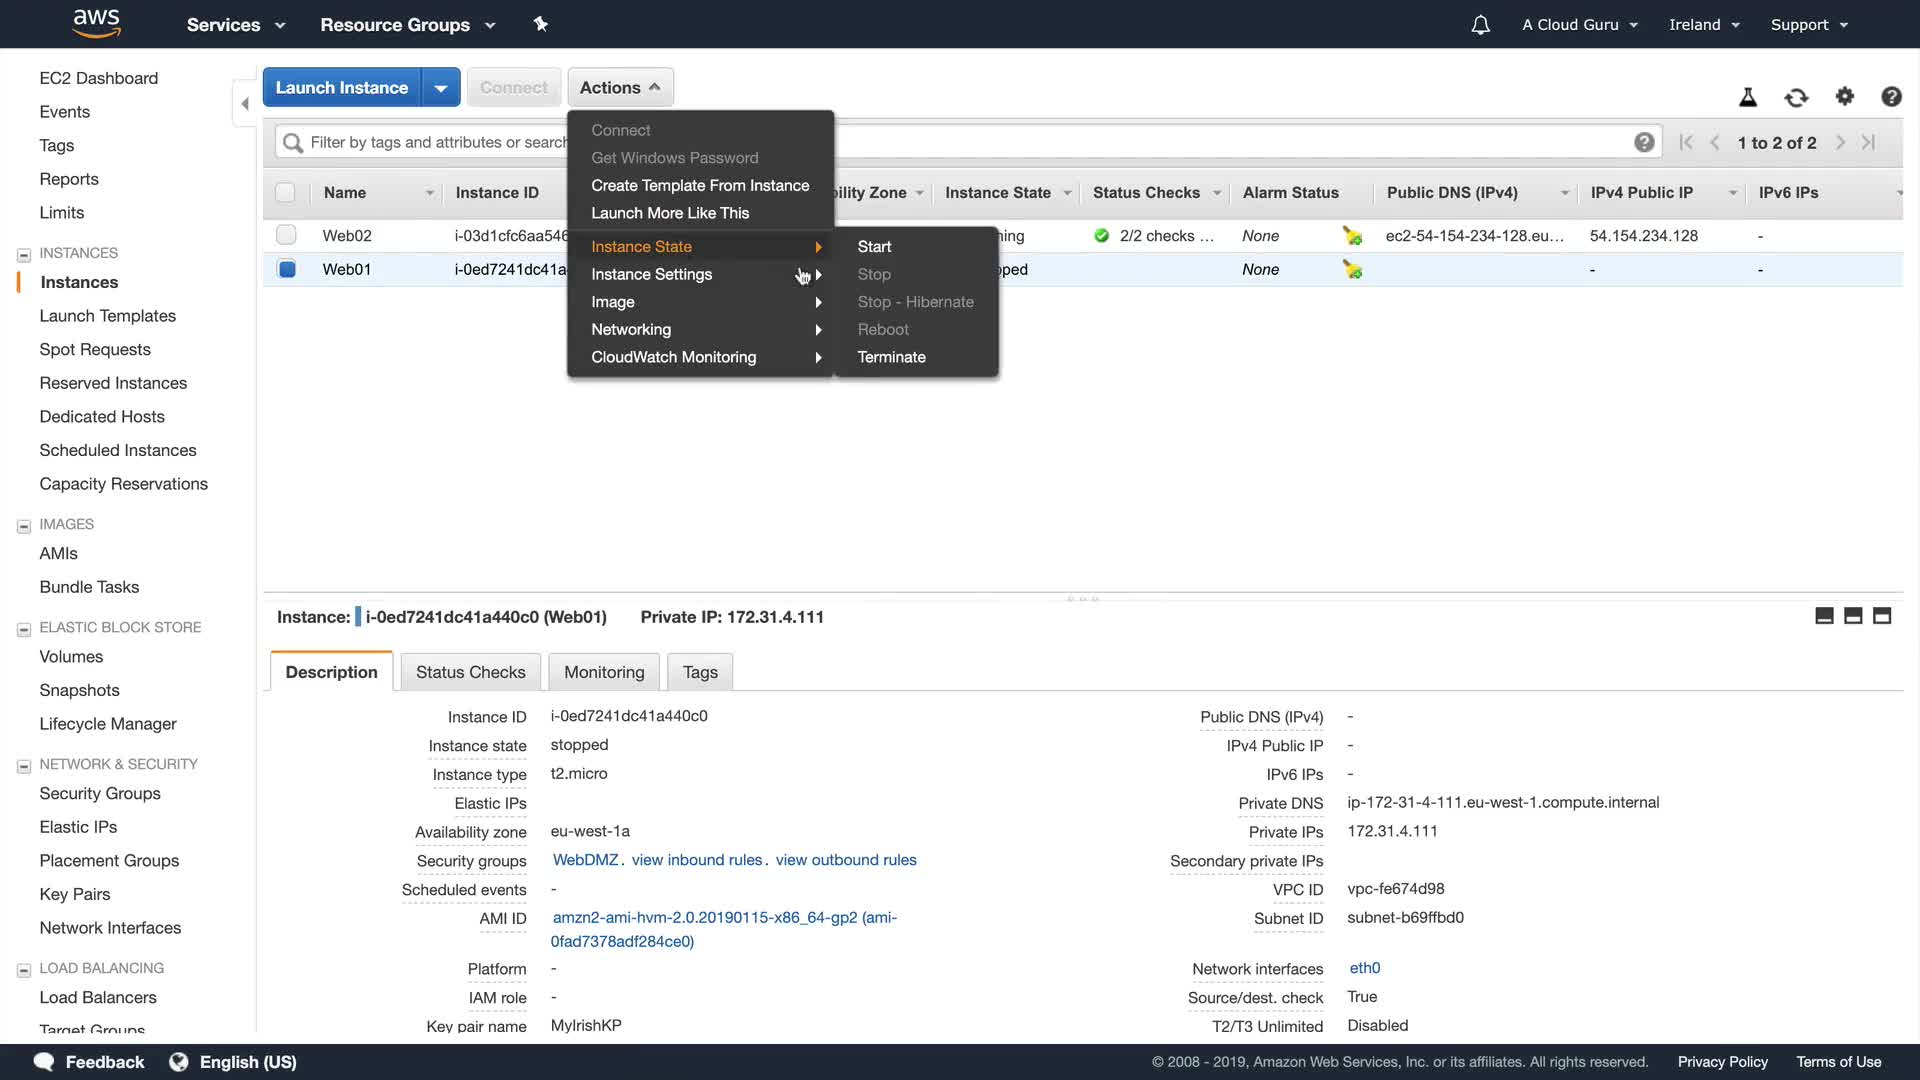Switch to the Status Checks tab
1920x1080 pixels.
pyautogui.click(x=470, y=672)
